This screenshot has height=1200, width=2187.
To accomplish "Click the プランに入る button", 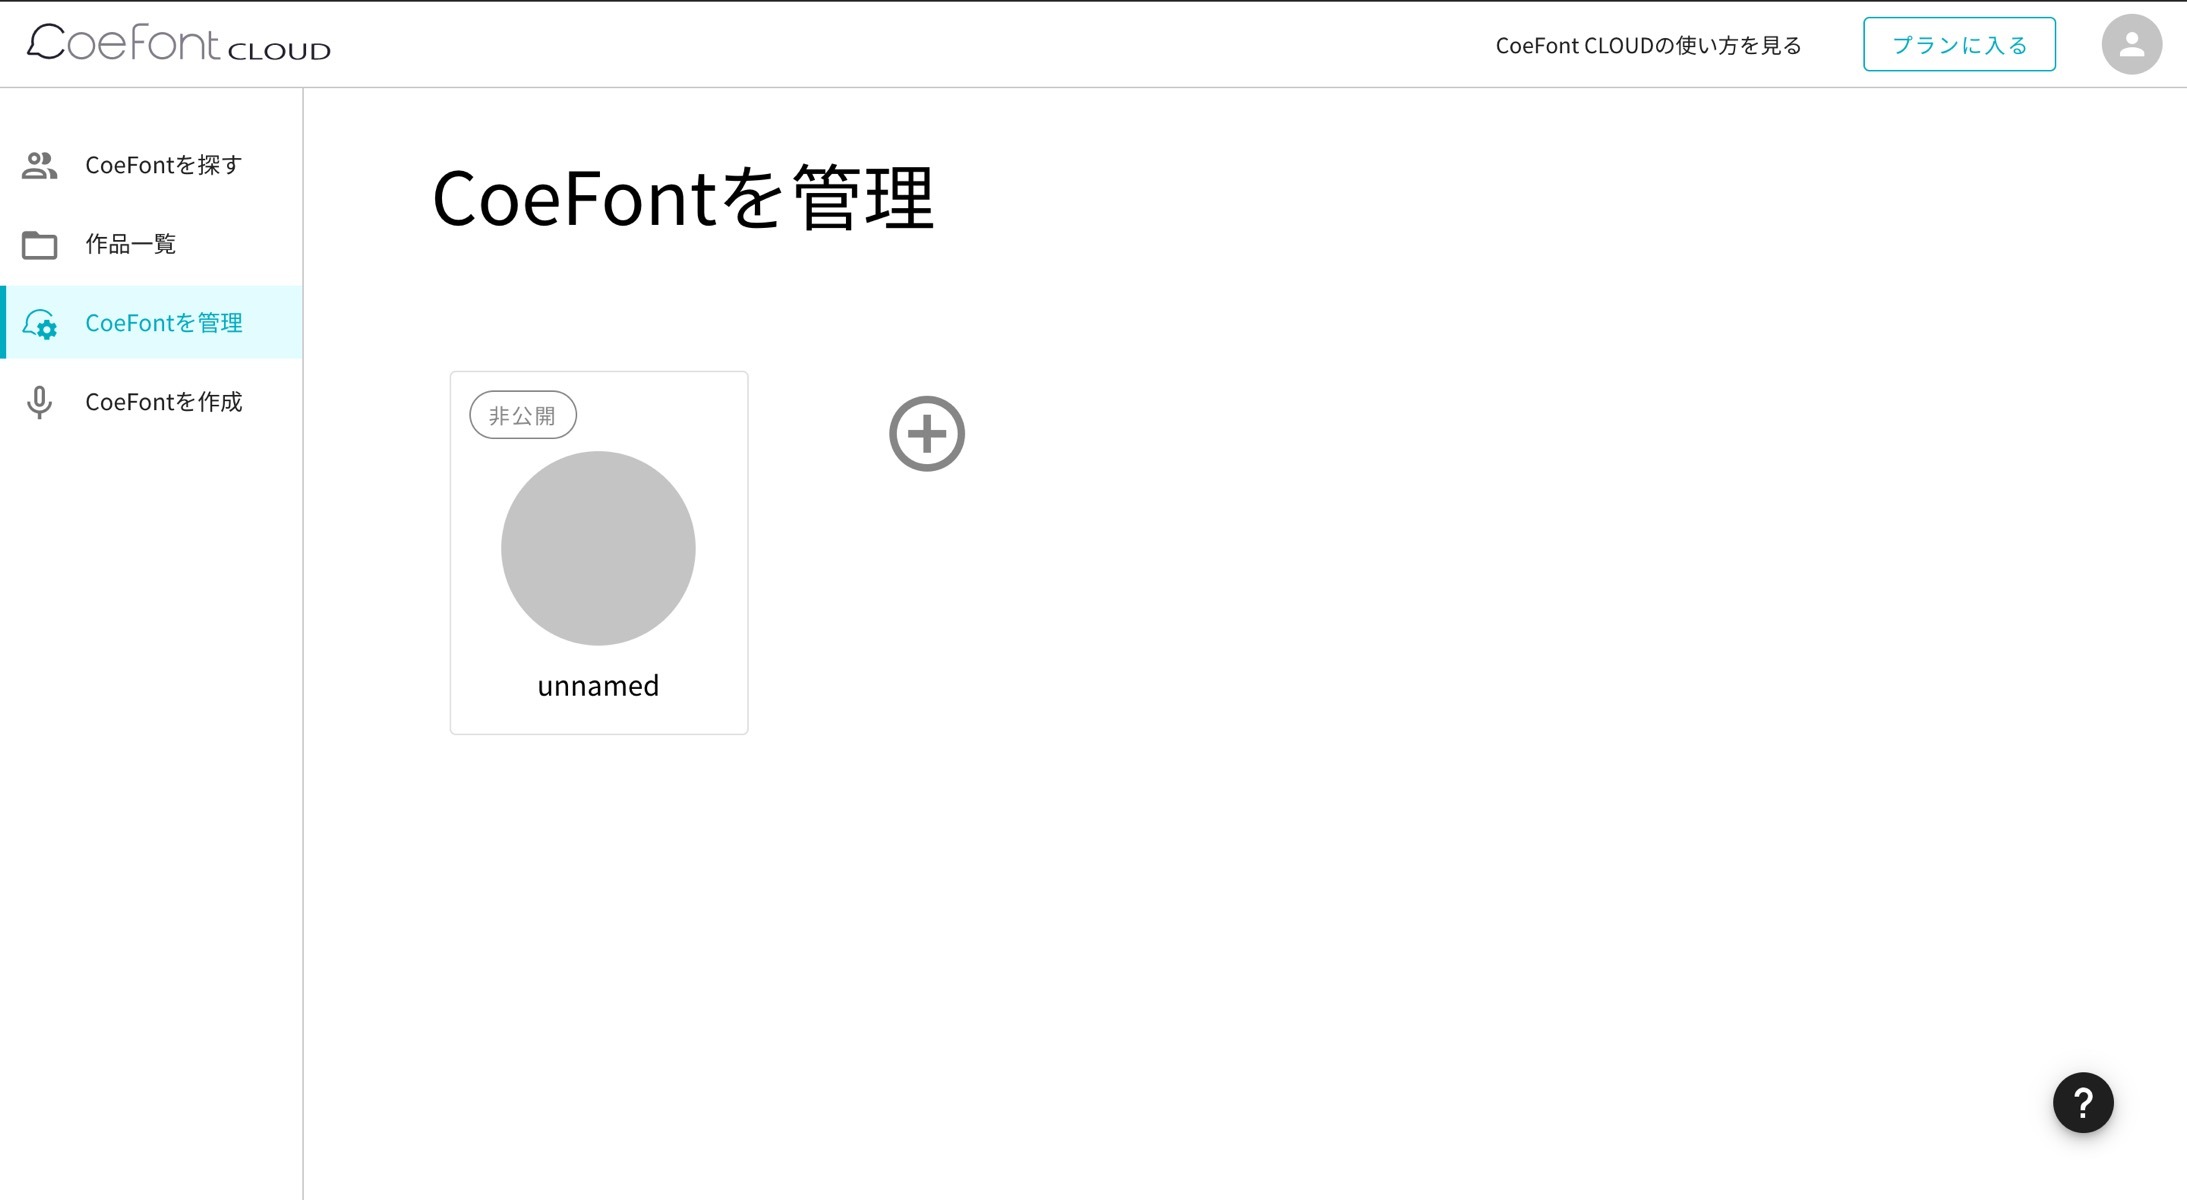I will (x=1959, y=44).
